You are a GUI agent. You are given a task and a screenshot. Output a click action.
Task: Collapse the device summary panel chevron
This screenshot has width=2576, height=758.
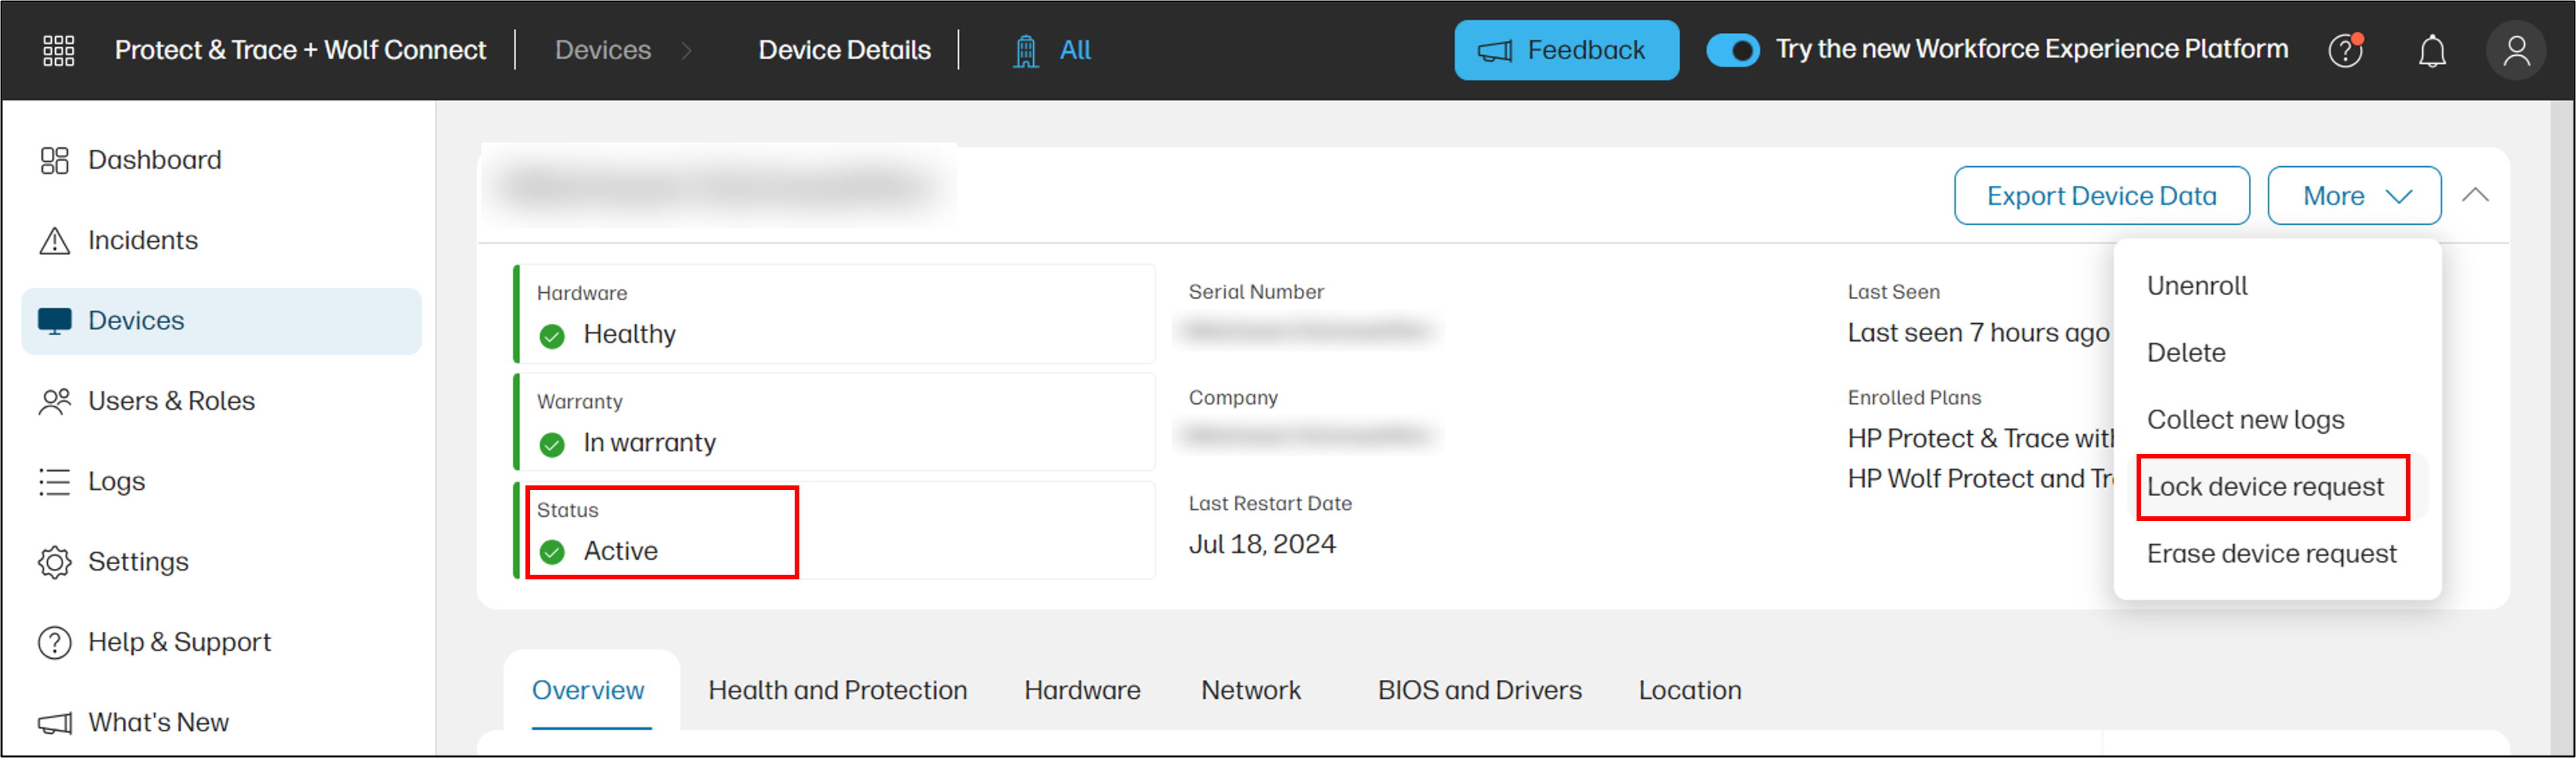tap(2475, 196)
